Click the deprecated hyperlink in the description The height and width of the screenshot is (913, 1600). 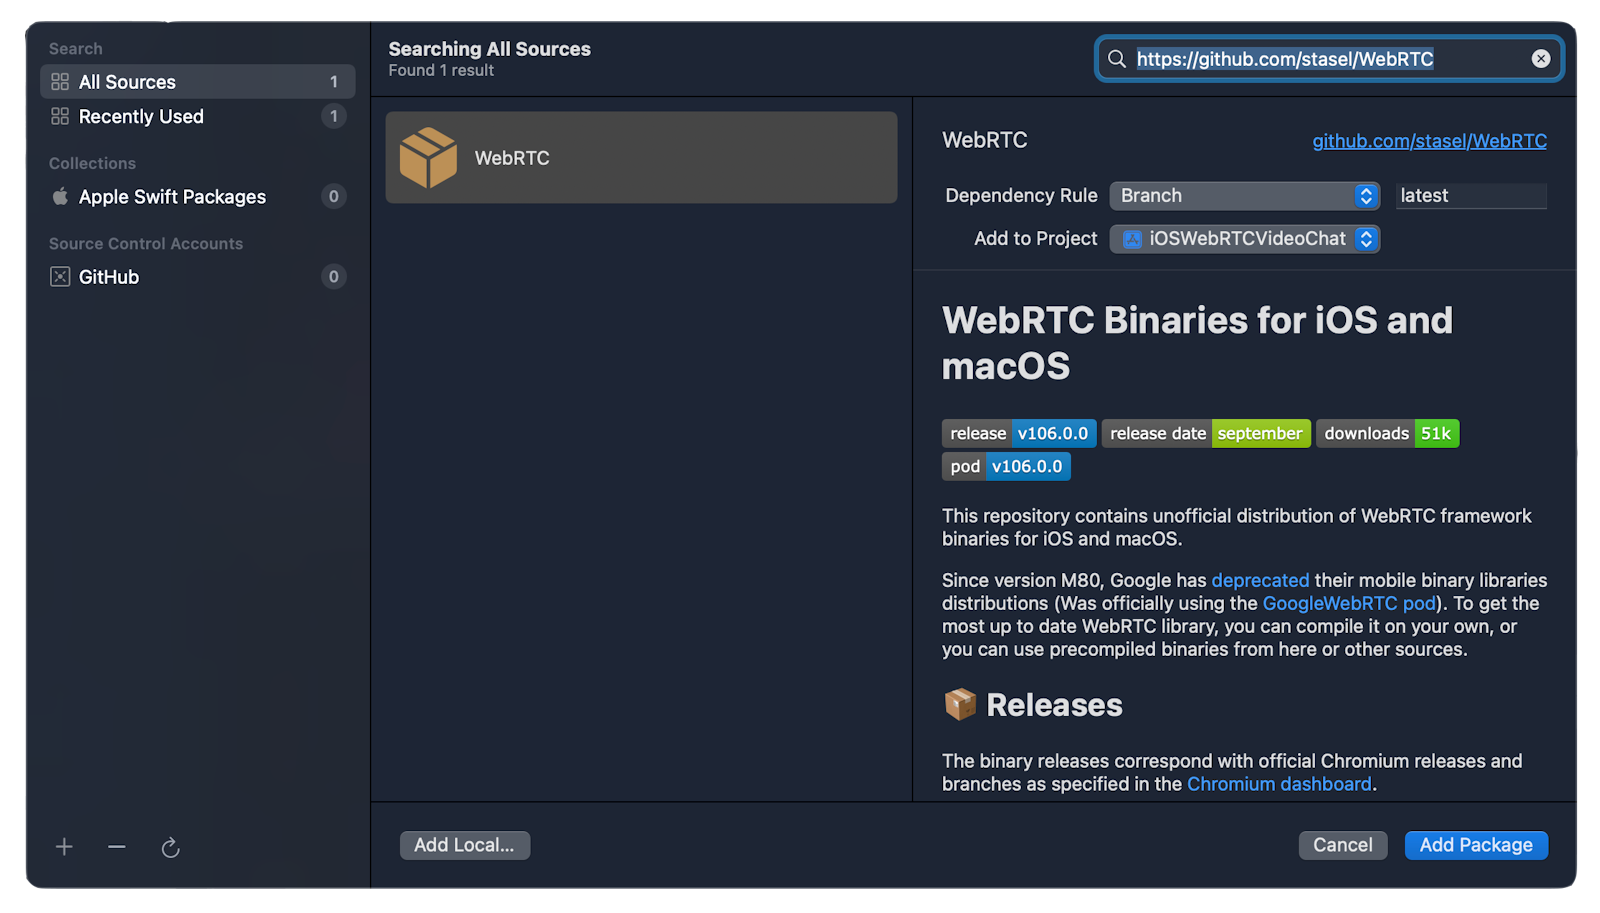pos(1260,580)
